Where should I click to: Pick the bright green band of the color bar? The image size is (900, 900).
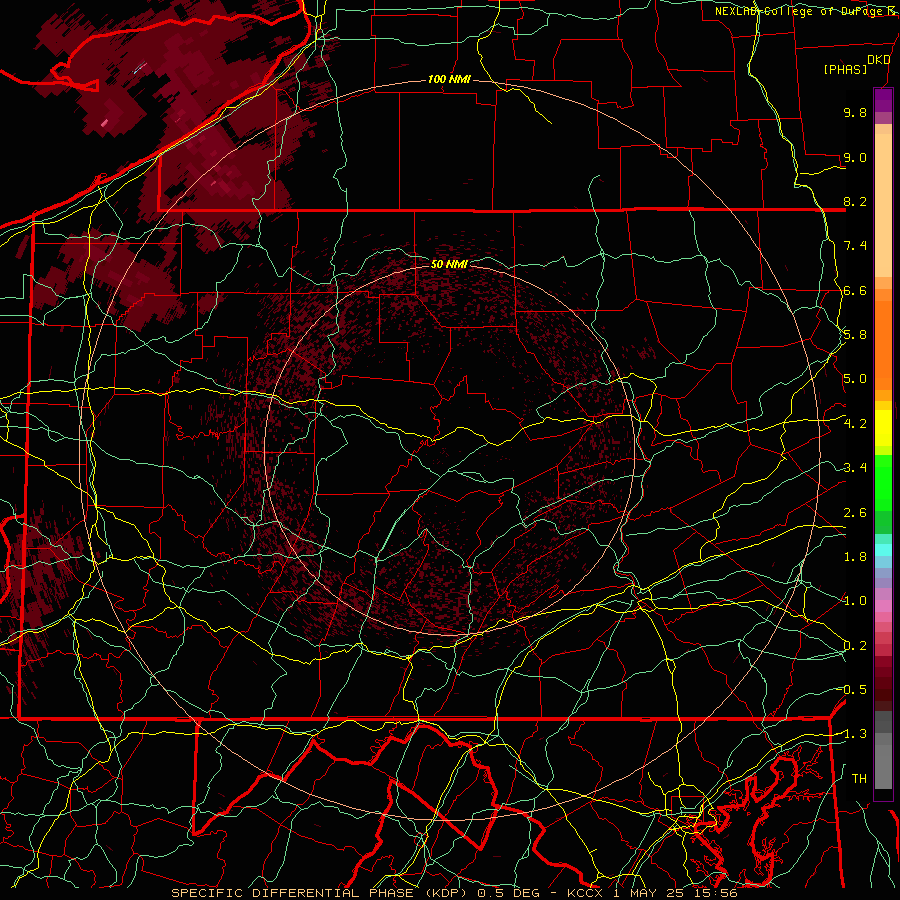pos(883,481)
